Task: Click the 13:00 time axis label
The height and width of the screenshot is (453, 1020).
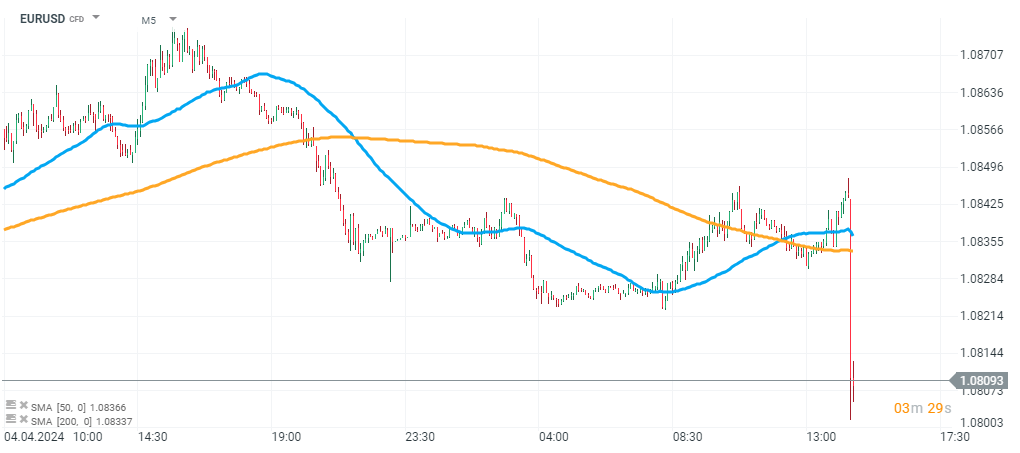Action: tap(821, 438)
